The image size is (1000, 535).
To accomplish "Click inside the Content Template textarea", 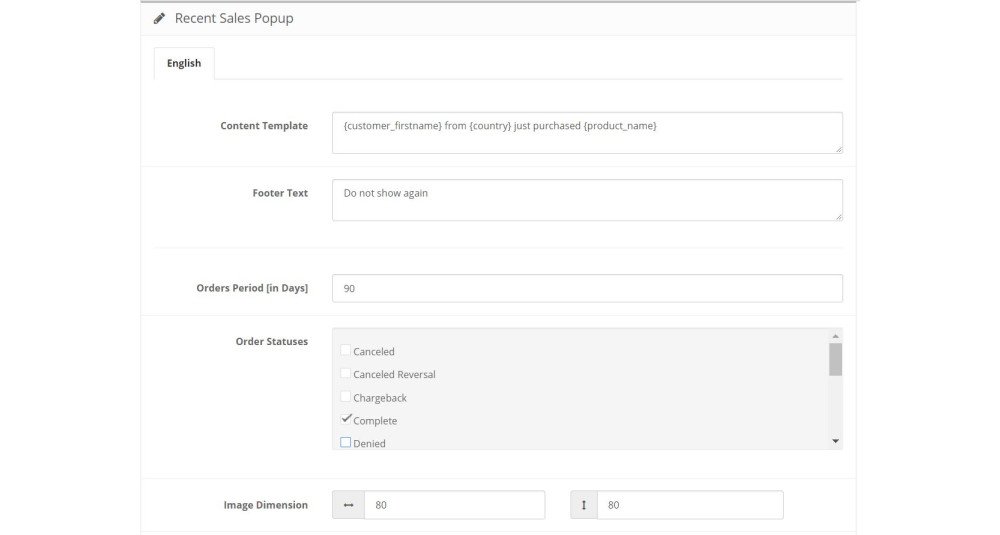I will pos(587,133).
